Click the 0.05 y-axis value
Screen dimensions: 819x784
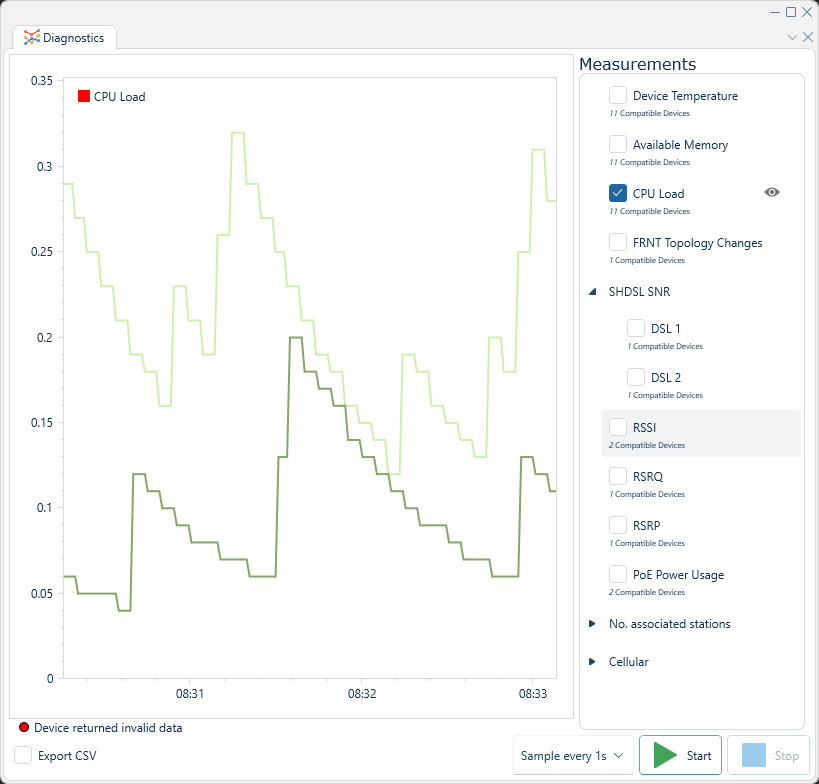(x=42, y=593)
